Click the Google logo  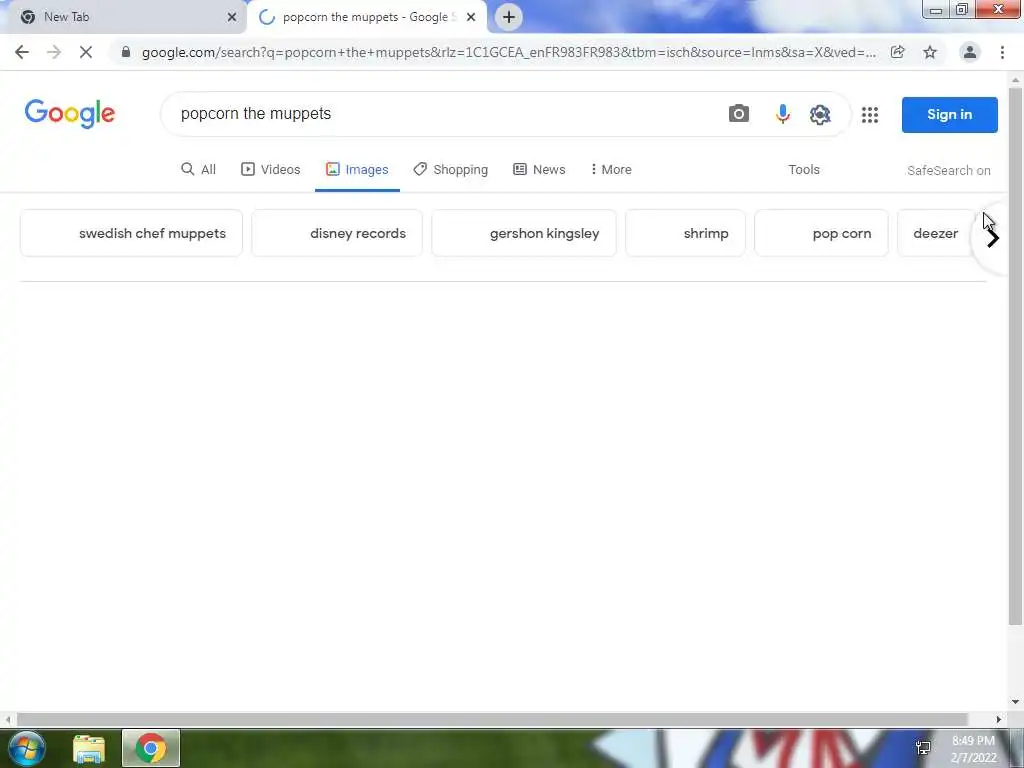pos(70,114)
